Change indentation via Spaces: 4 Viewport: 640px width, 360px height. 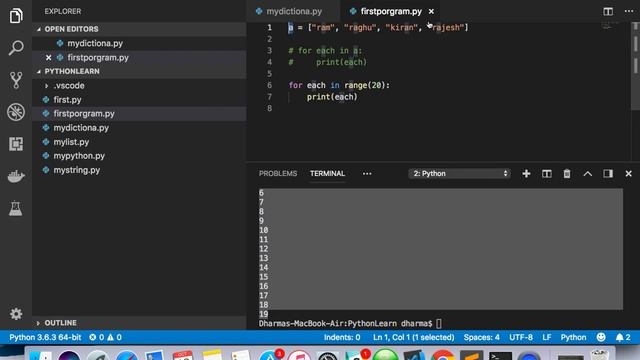[x=481, y=337]
